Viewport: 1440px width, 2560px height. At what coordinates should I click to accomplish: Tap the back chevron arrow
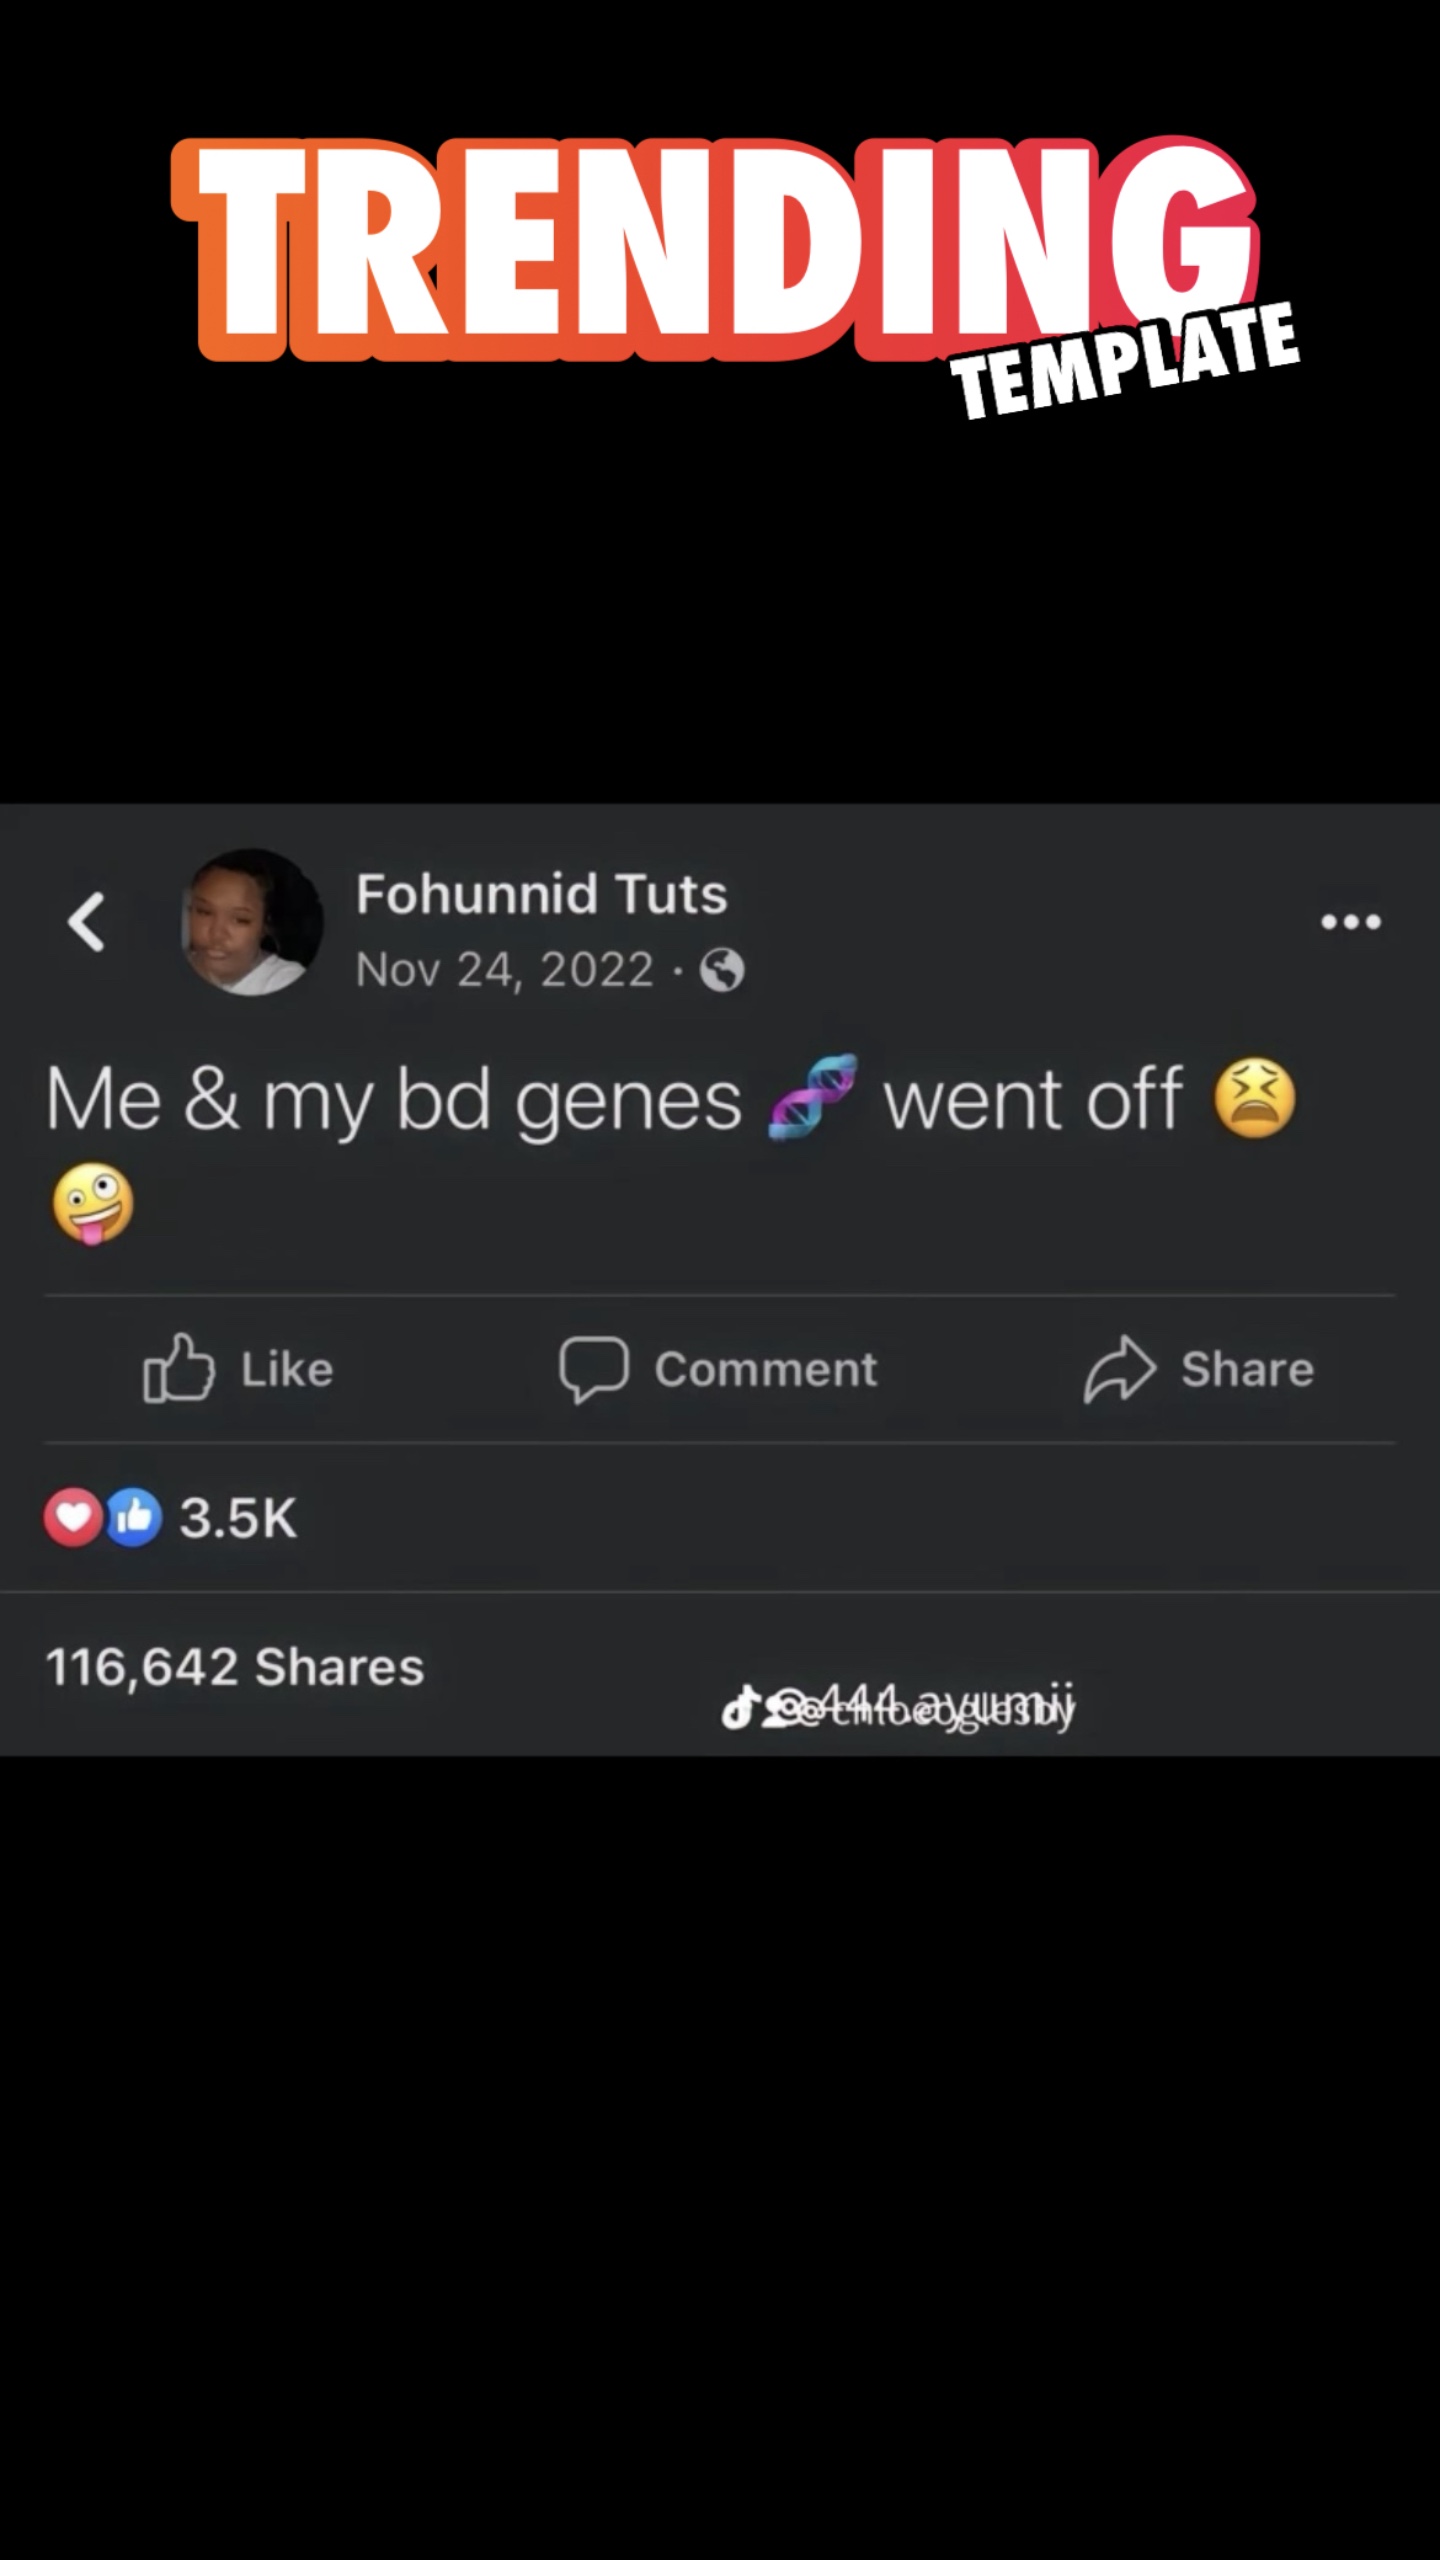pos(87,921)
